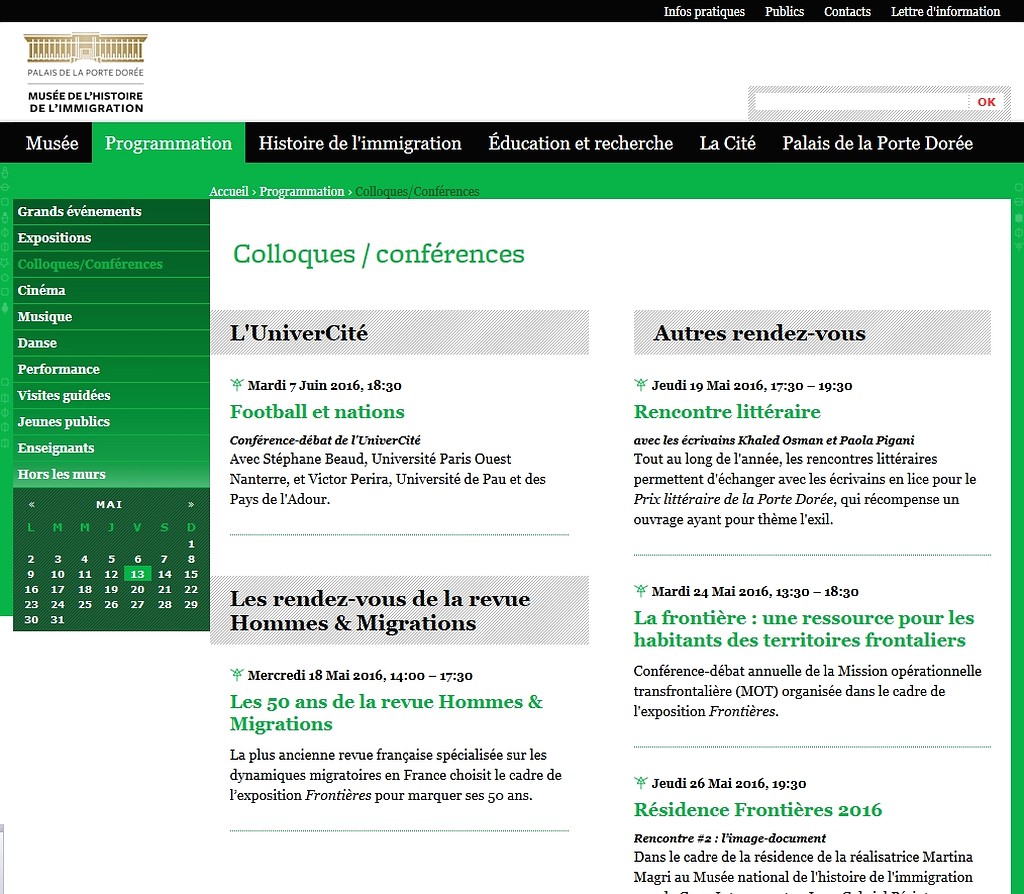Go to next month in calendar
Viewport: 1024px width, 894px height.
tap(191, 504)
